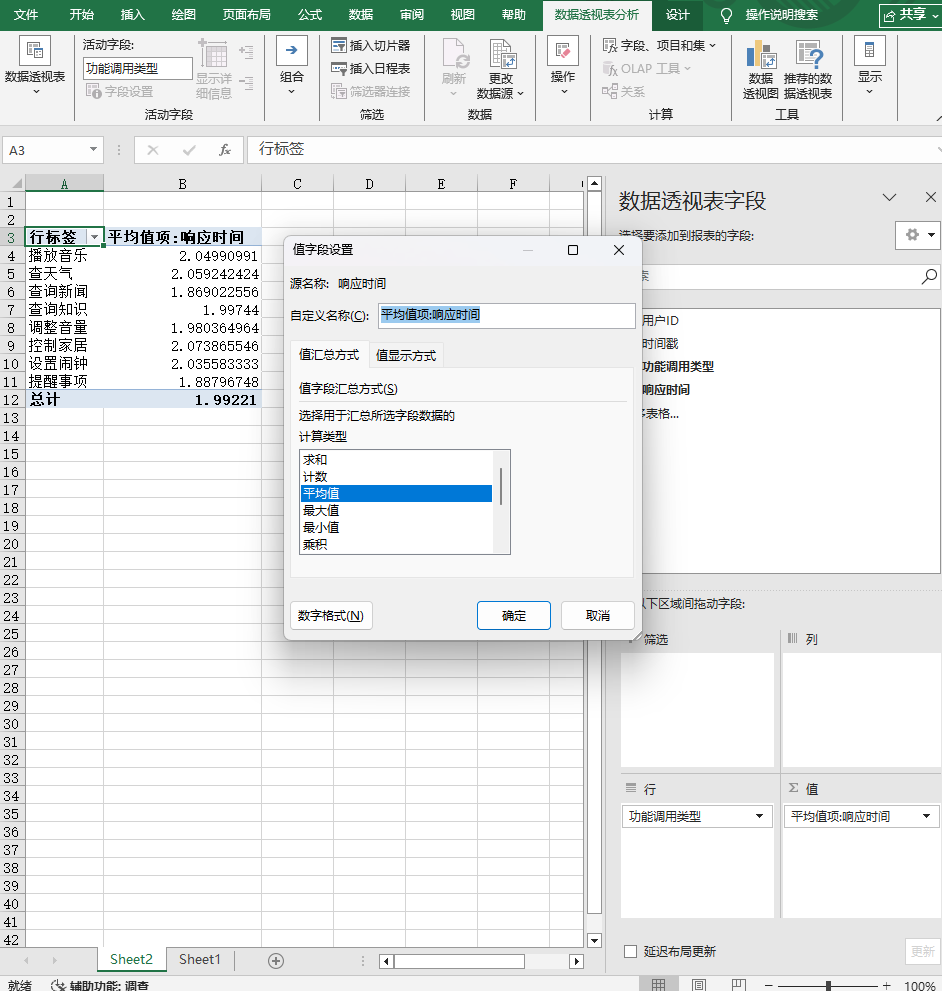Close the 值字段设置 dialog

coord(619,250)
